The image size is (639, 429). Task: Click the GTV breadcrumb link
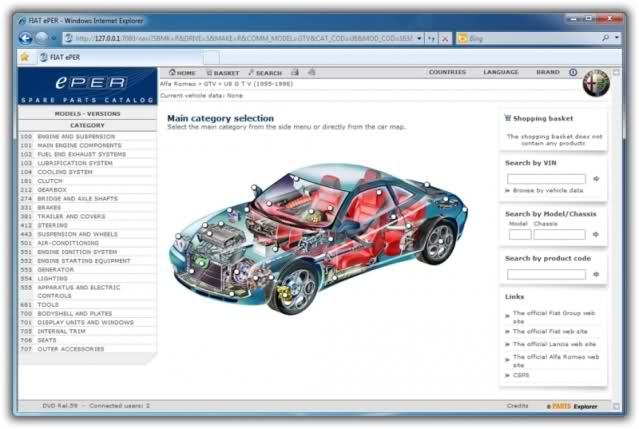point(209,84)
